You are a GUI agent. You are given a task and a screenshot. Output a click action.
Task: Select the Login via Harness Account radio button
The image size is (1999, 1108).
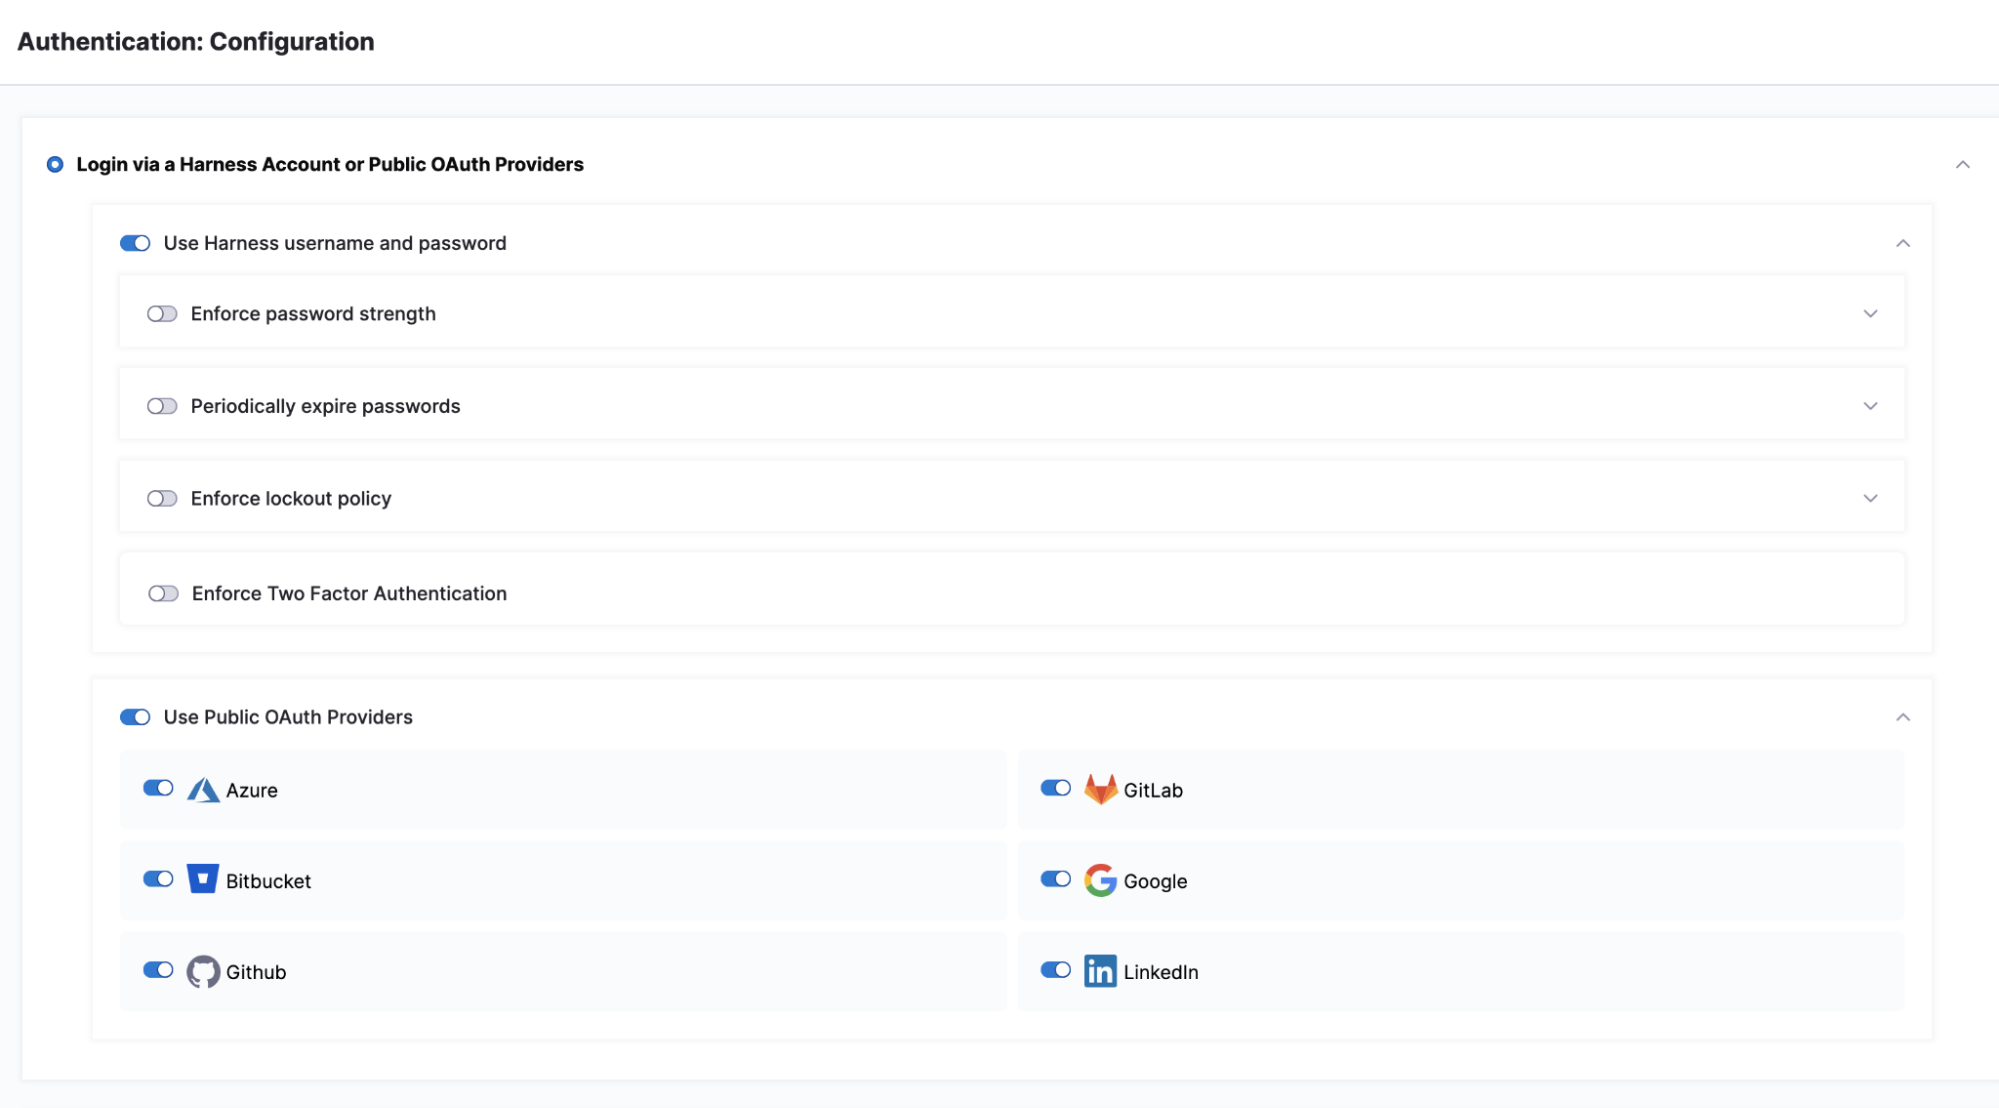coord(55,164)
